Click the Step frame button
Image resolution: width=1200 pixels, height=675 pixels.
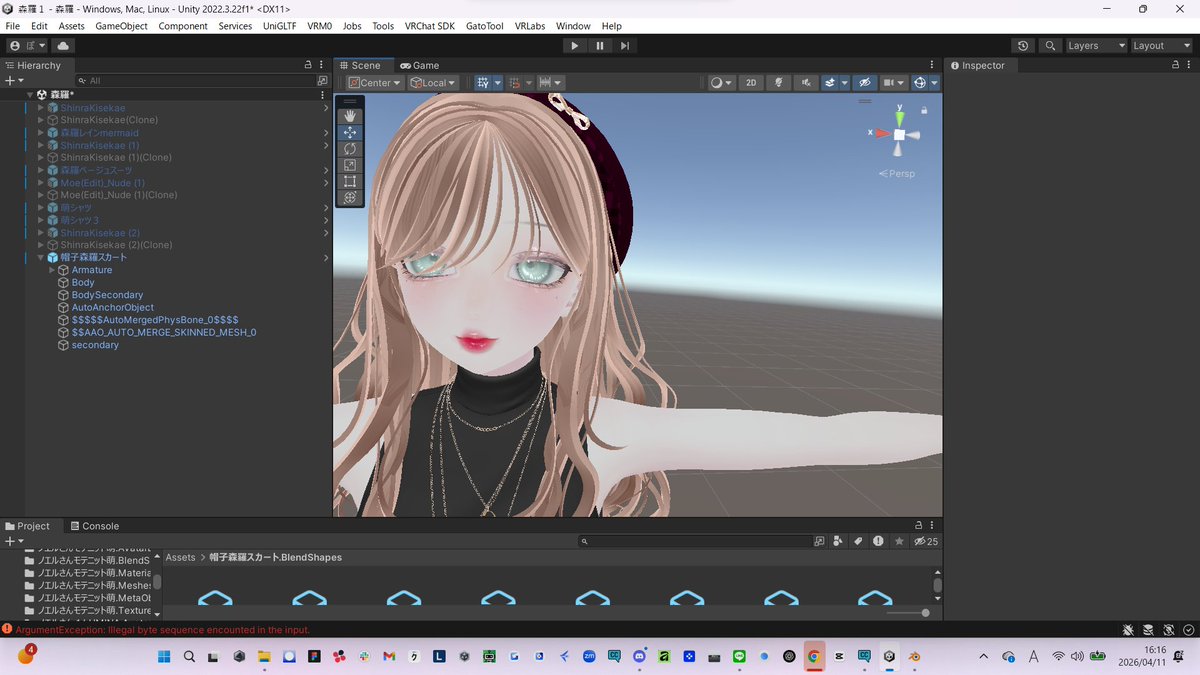(625, 45)
